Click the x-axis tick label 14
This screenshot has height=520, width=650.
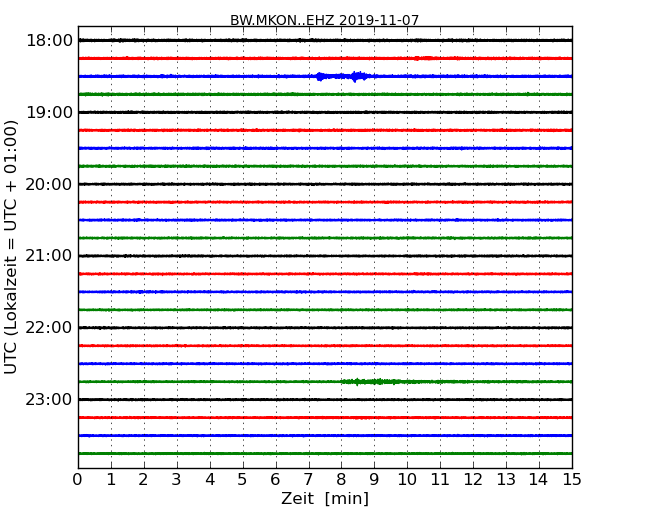tap(539, 479)
